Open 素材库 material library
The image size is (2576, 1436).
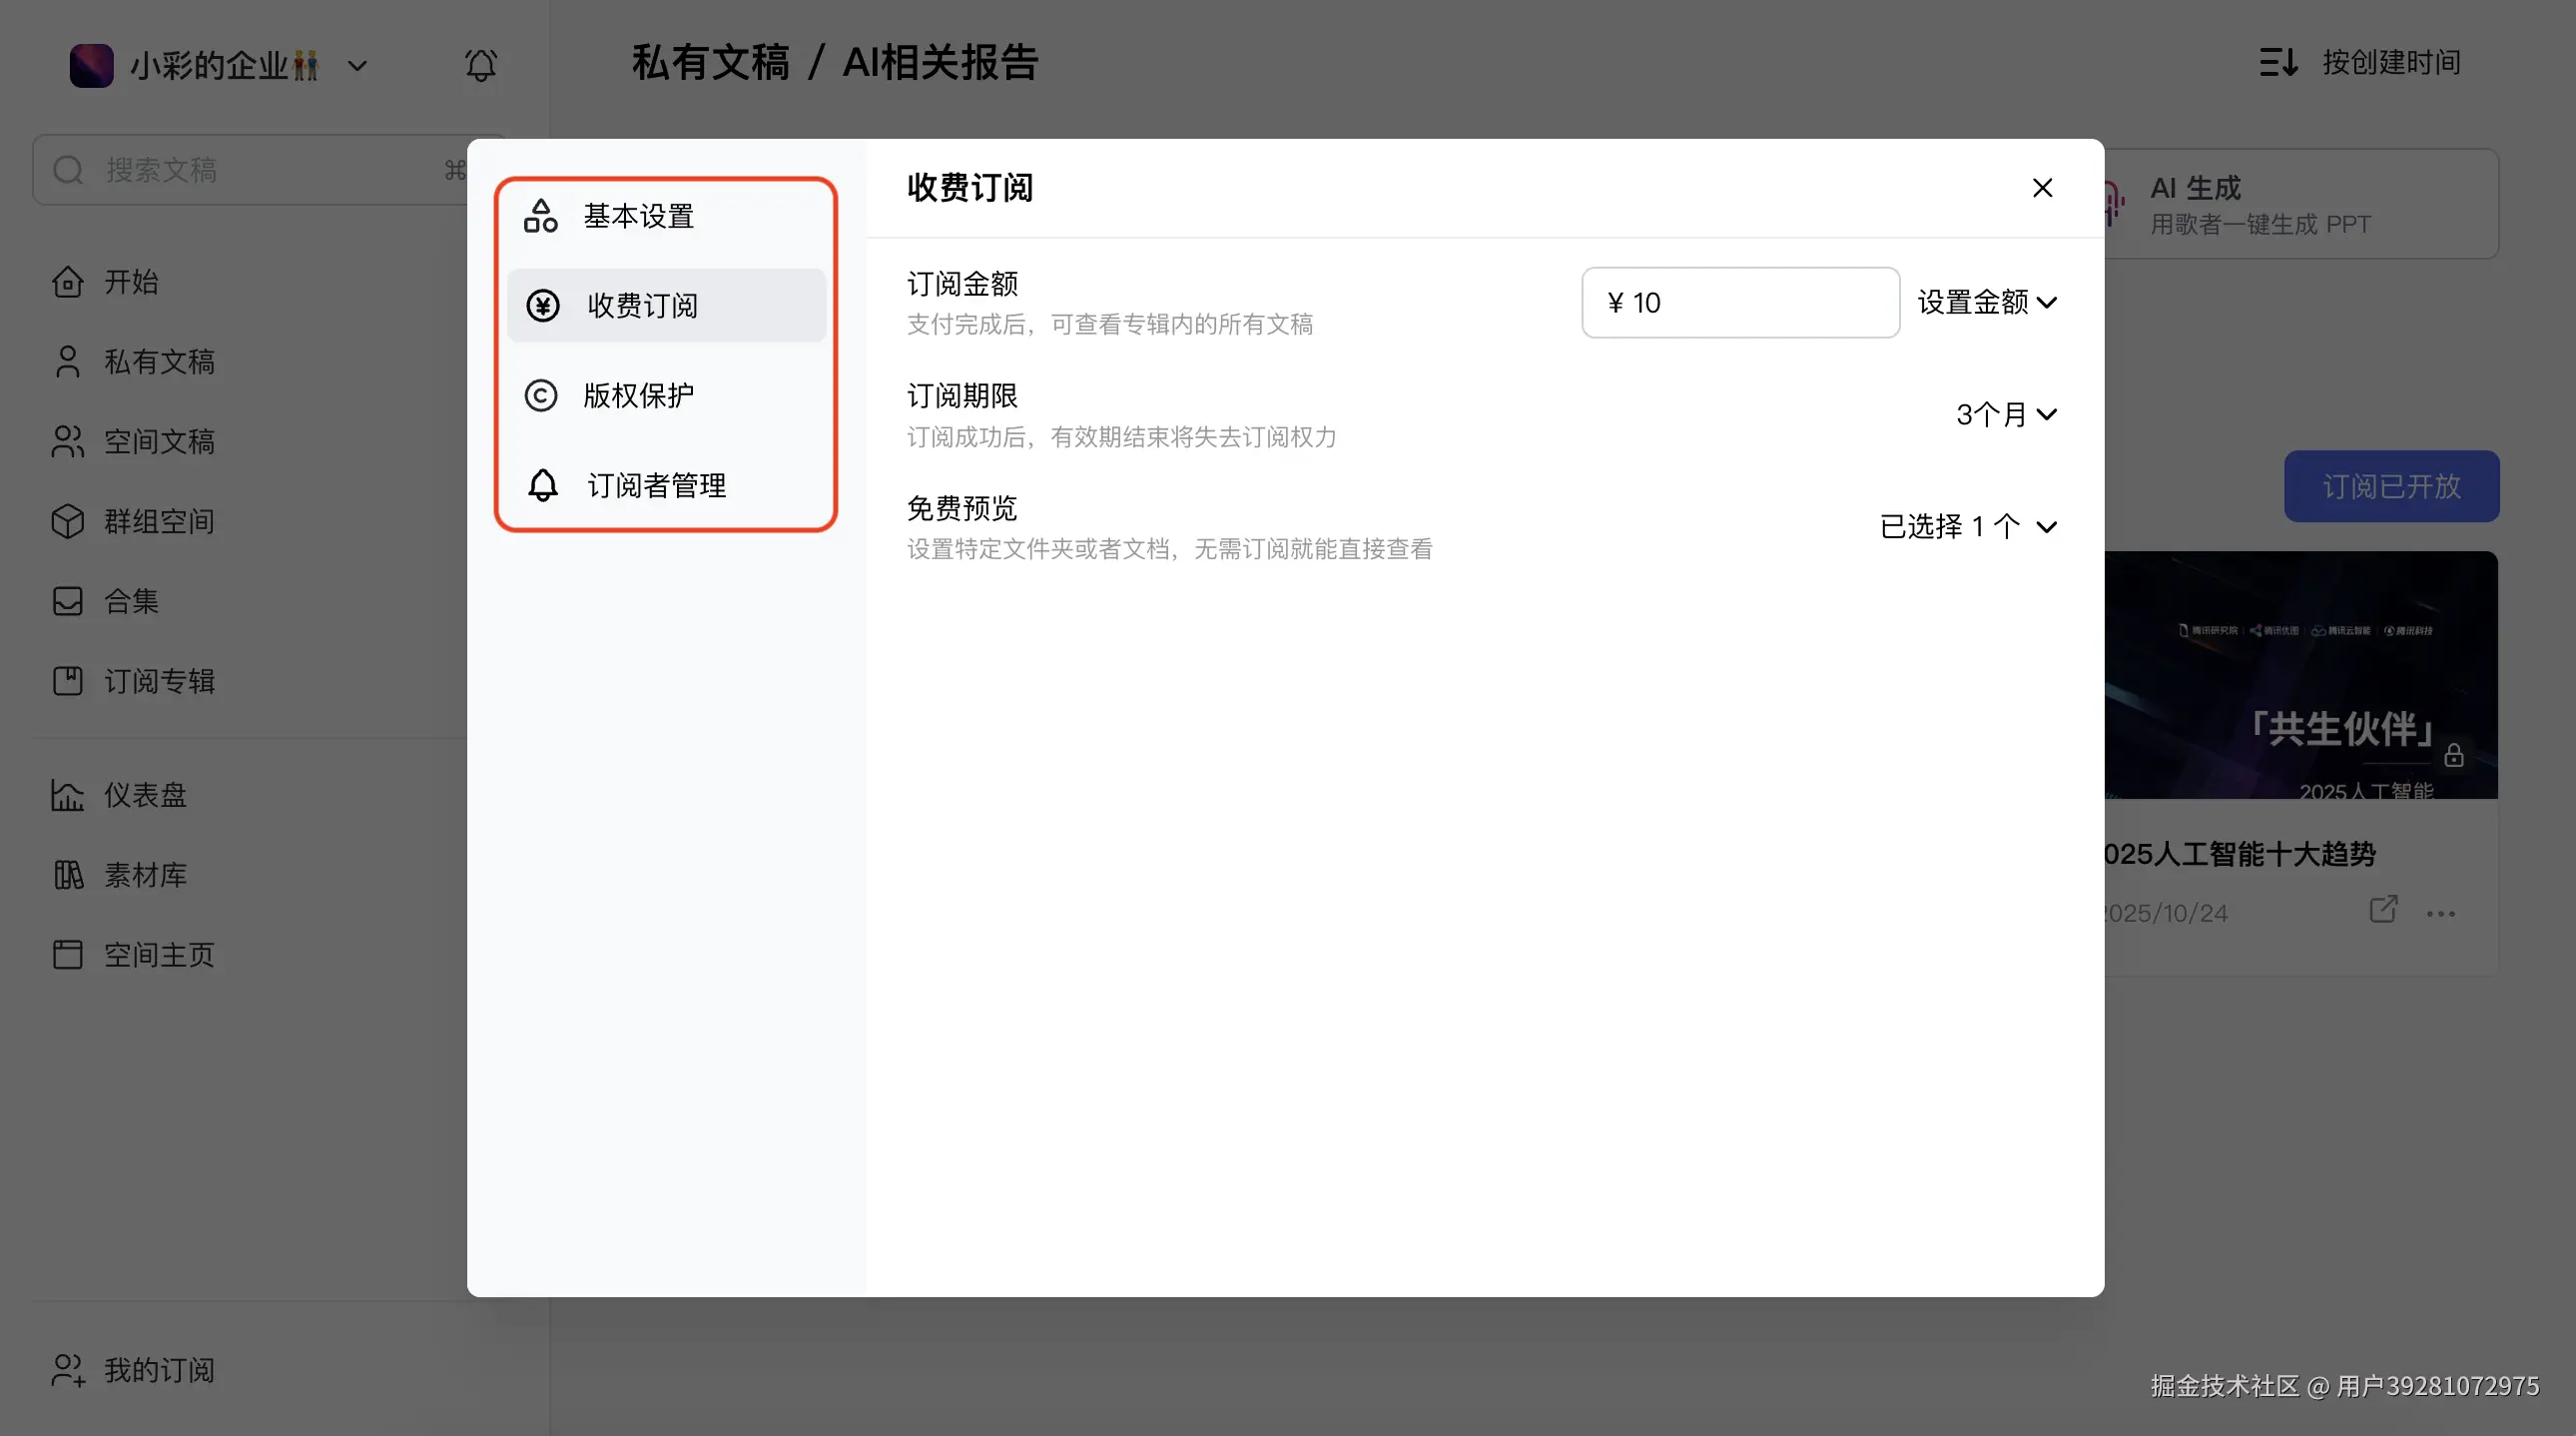pos(144,875)
